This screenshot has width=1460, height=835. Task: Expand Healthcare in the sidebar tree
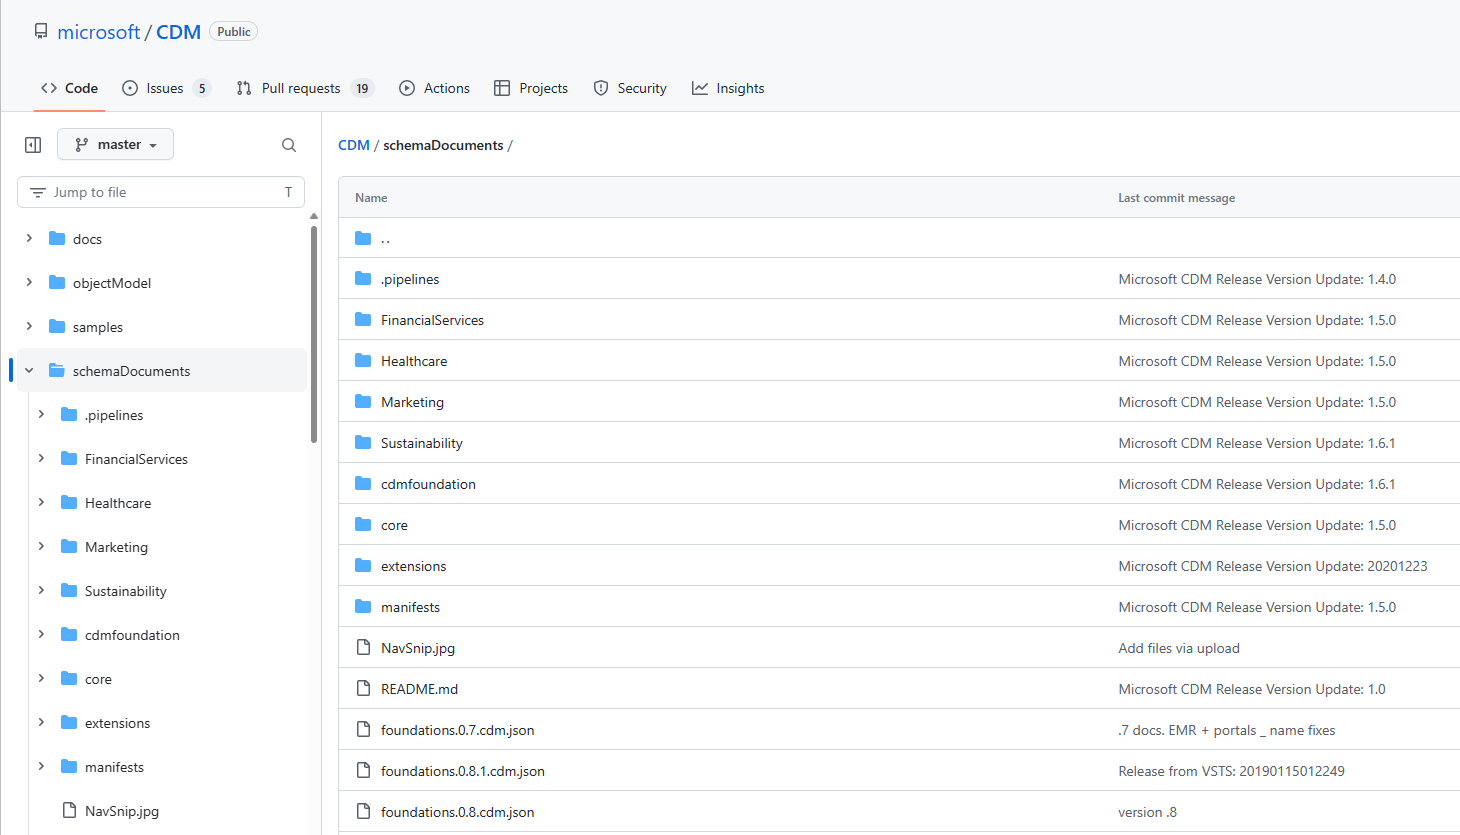(x=41, y=503)
